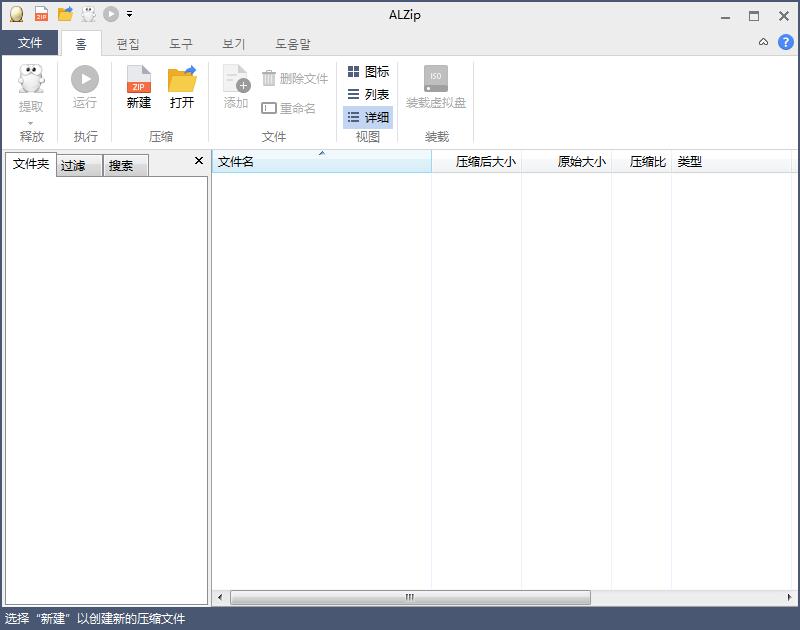Click the ALZip egg icon in title bar
The height and width of the screenshot is (630, 800).
[16, 14]
